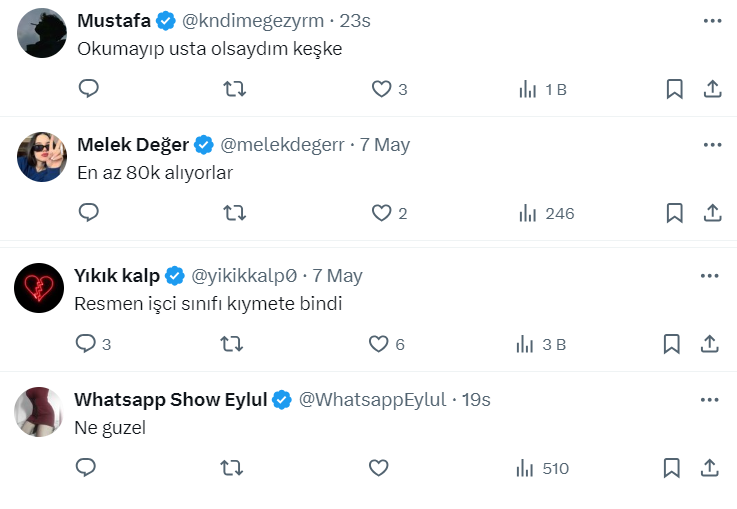The image size is (737, 509).
Task: Open more options on Yıkık kalp's tweet
Action: click(709, 275)
